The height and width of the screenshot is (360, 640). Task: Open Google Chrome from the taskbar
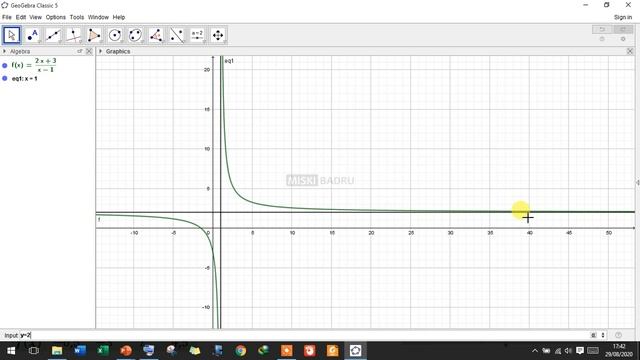(241, 351)
